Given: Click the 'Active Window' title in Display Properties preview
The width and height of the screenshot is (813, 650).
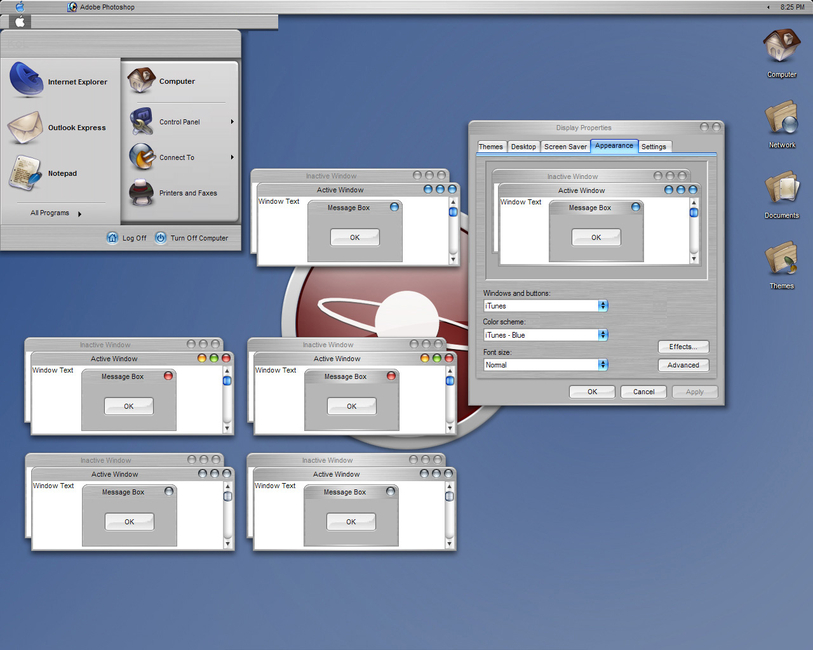Looking at the screenshot, I should (581, 190).
